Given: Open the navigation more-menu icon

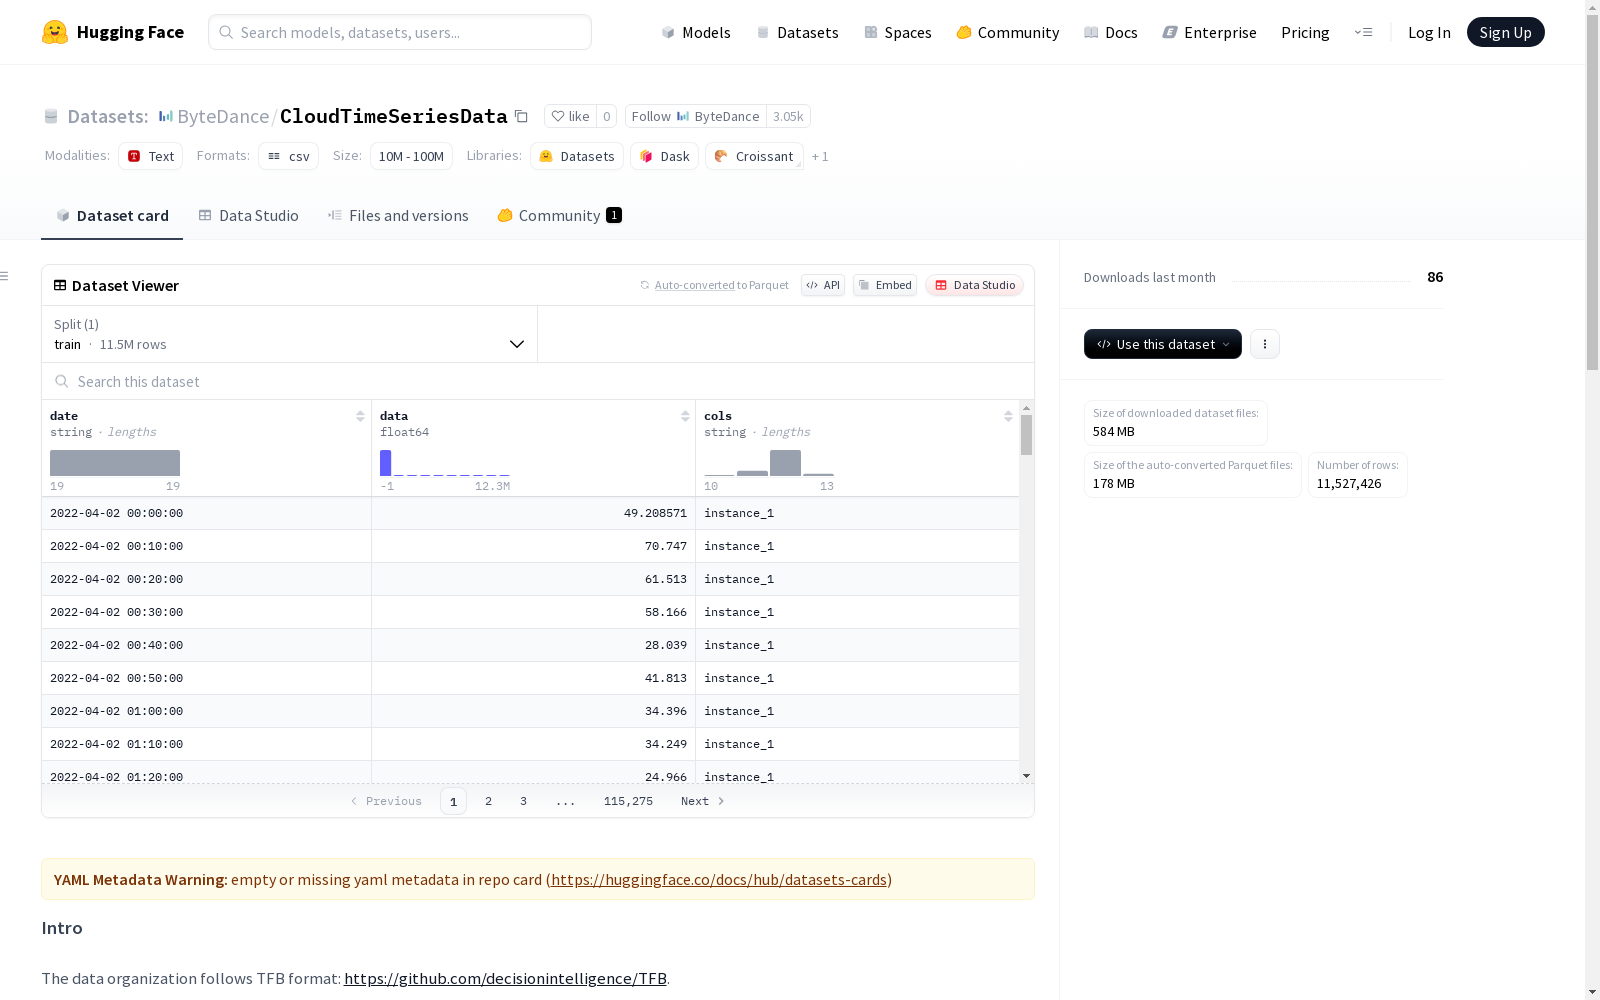Looking at the screenshot, I should [x=1363, y=32].
